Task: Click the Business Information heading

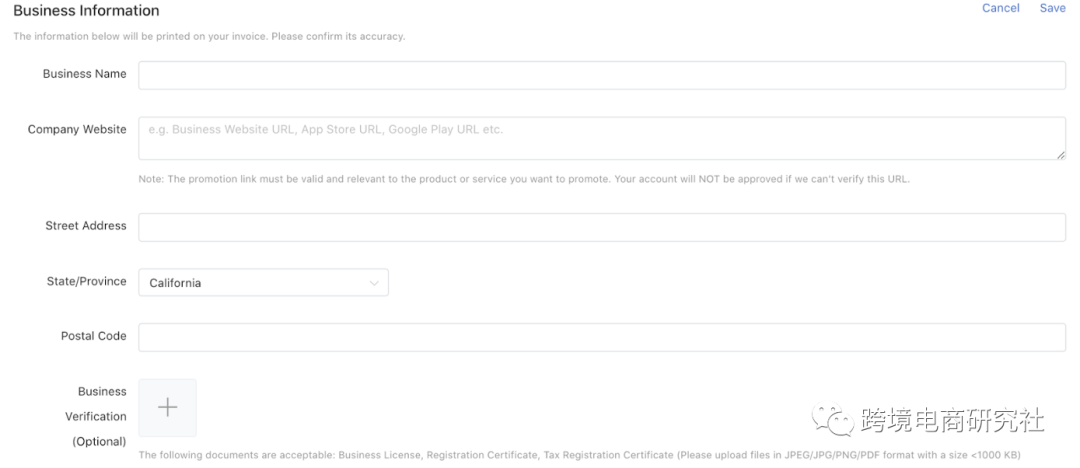Action: (x=86, y=11)
